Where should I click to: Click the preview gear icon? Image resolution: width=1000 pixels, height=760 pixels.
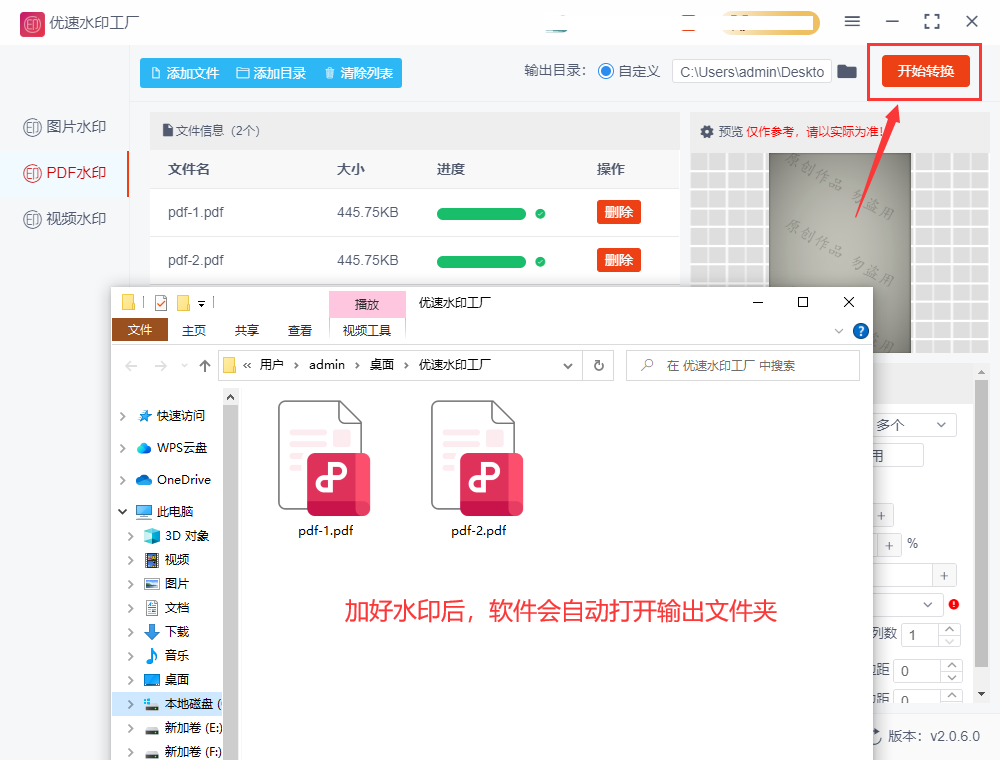point(707,132)
